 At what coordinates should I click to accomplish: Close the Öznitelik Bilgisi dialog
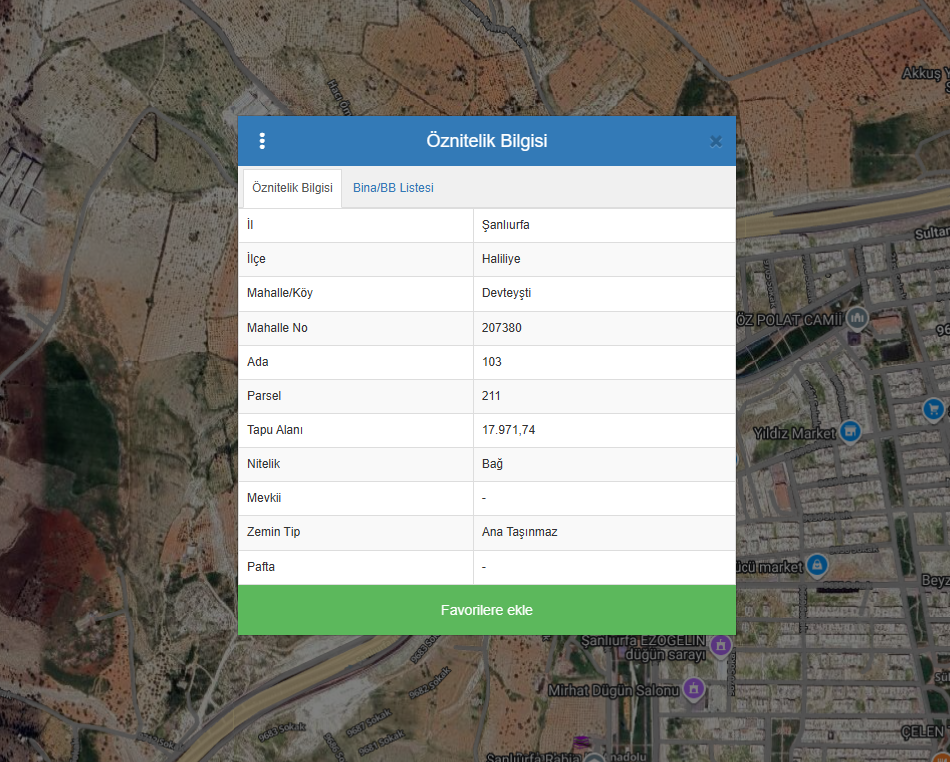click(716, 141)
